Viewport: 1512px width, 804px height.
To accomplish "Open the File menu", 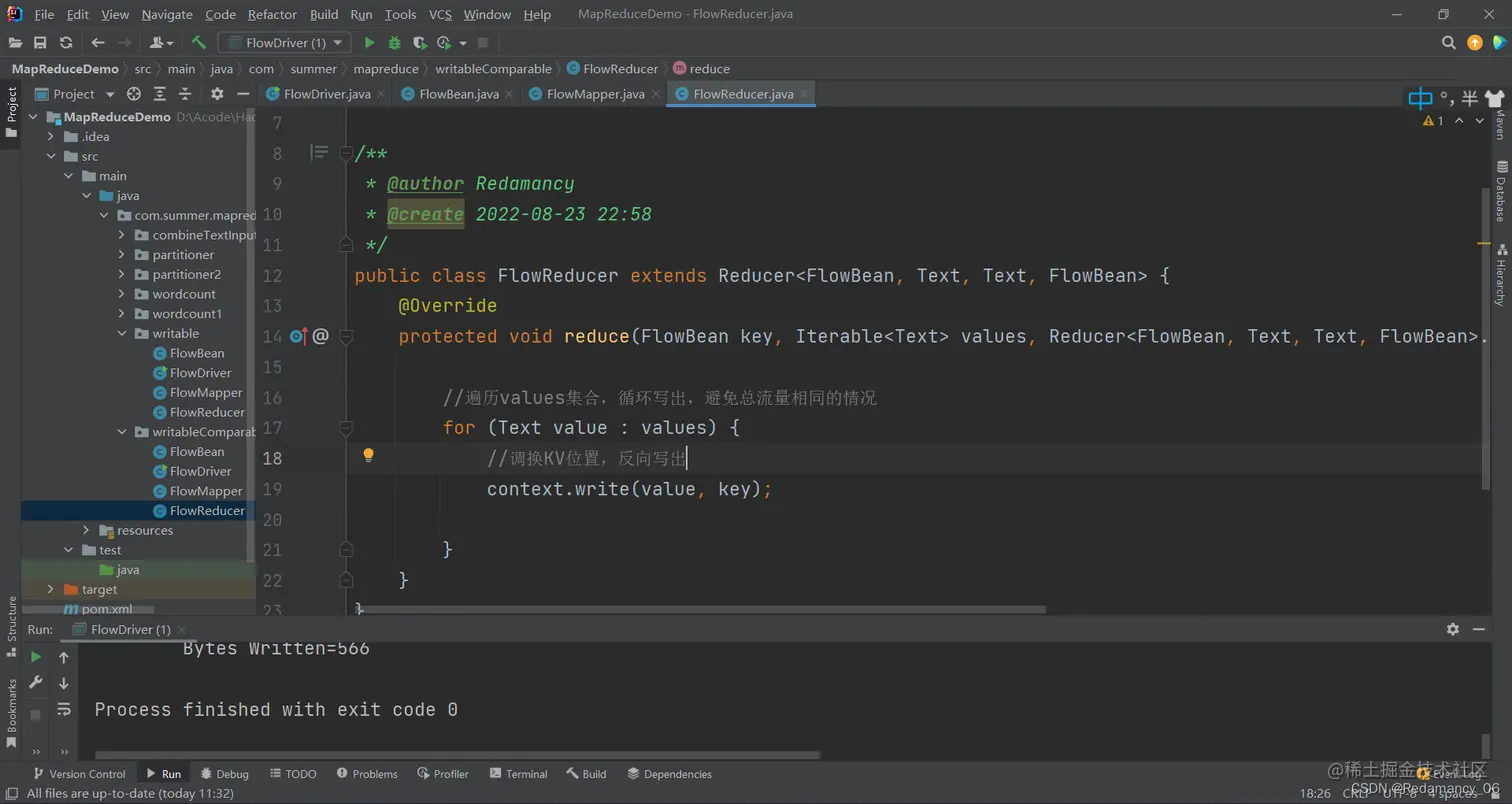I will (44, 14).
